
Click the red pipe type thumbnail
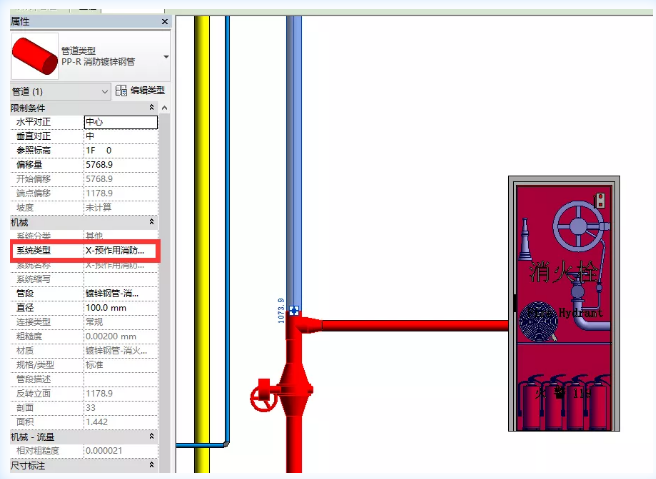[35, 56]
